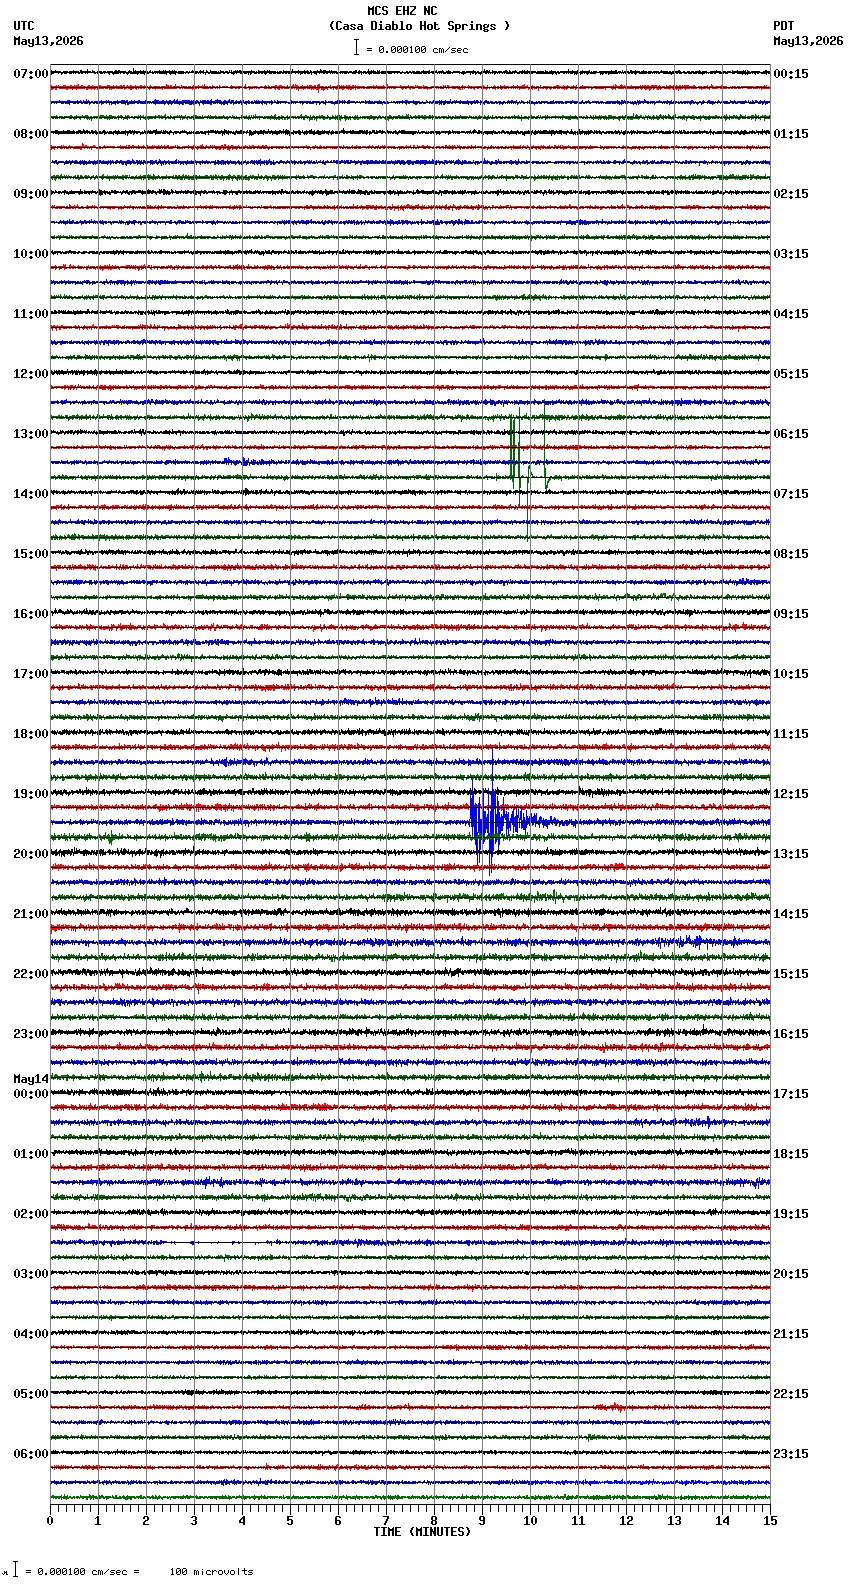Image resolution: width=850 pixels, height=1584 pixels.
Task: Click the UTC time label '22:00'
Action: tap(31, 974)
